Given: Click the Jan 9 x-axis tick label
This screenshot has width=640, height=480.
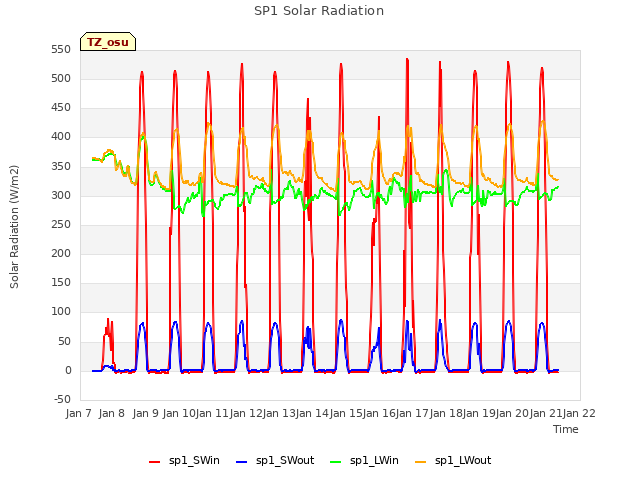Looking at the screenshot, I should tap(145, 413).
